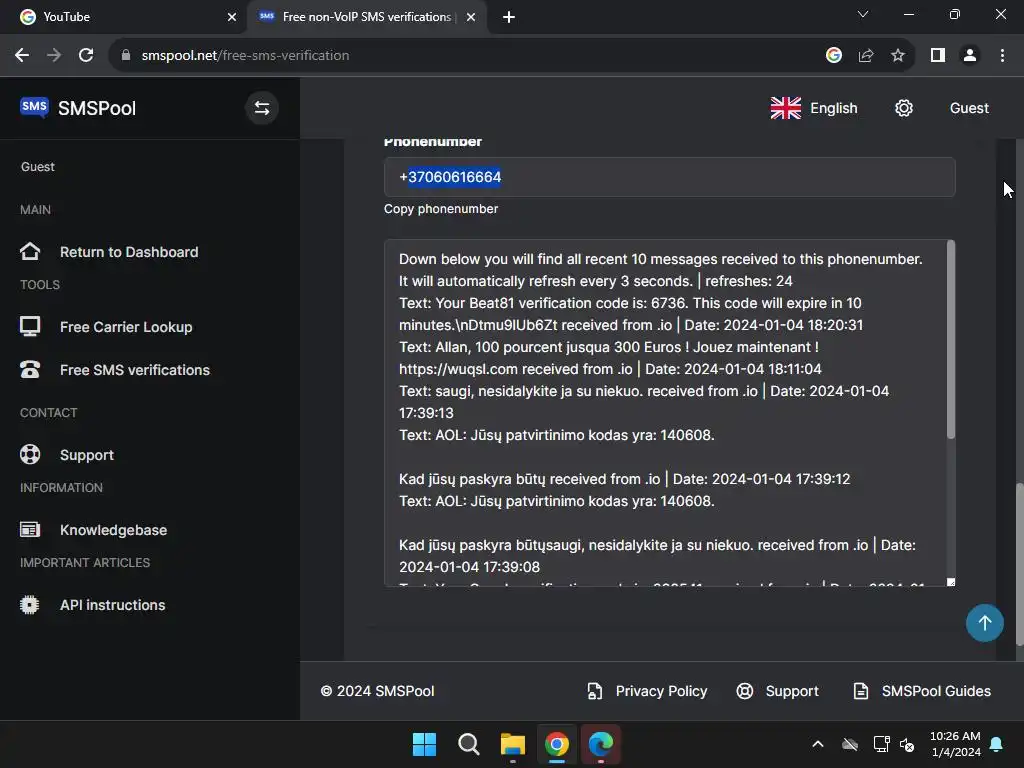This screenshot has width=1024, height=768.
Task: Show hidden system tray icons chevron
Action: click(x=818, y=744)
